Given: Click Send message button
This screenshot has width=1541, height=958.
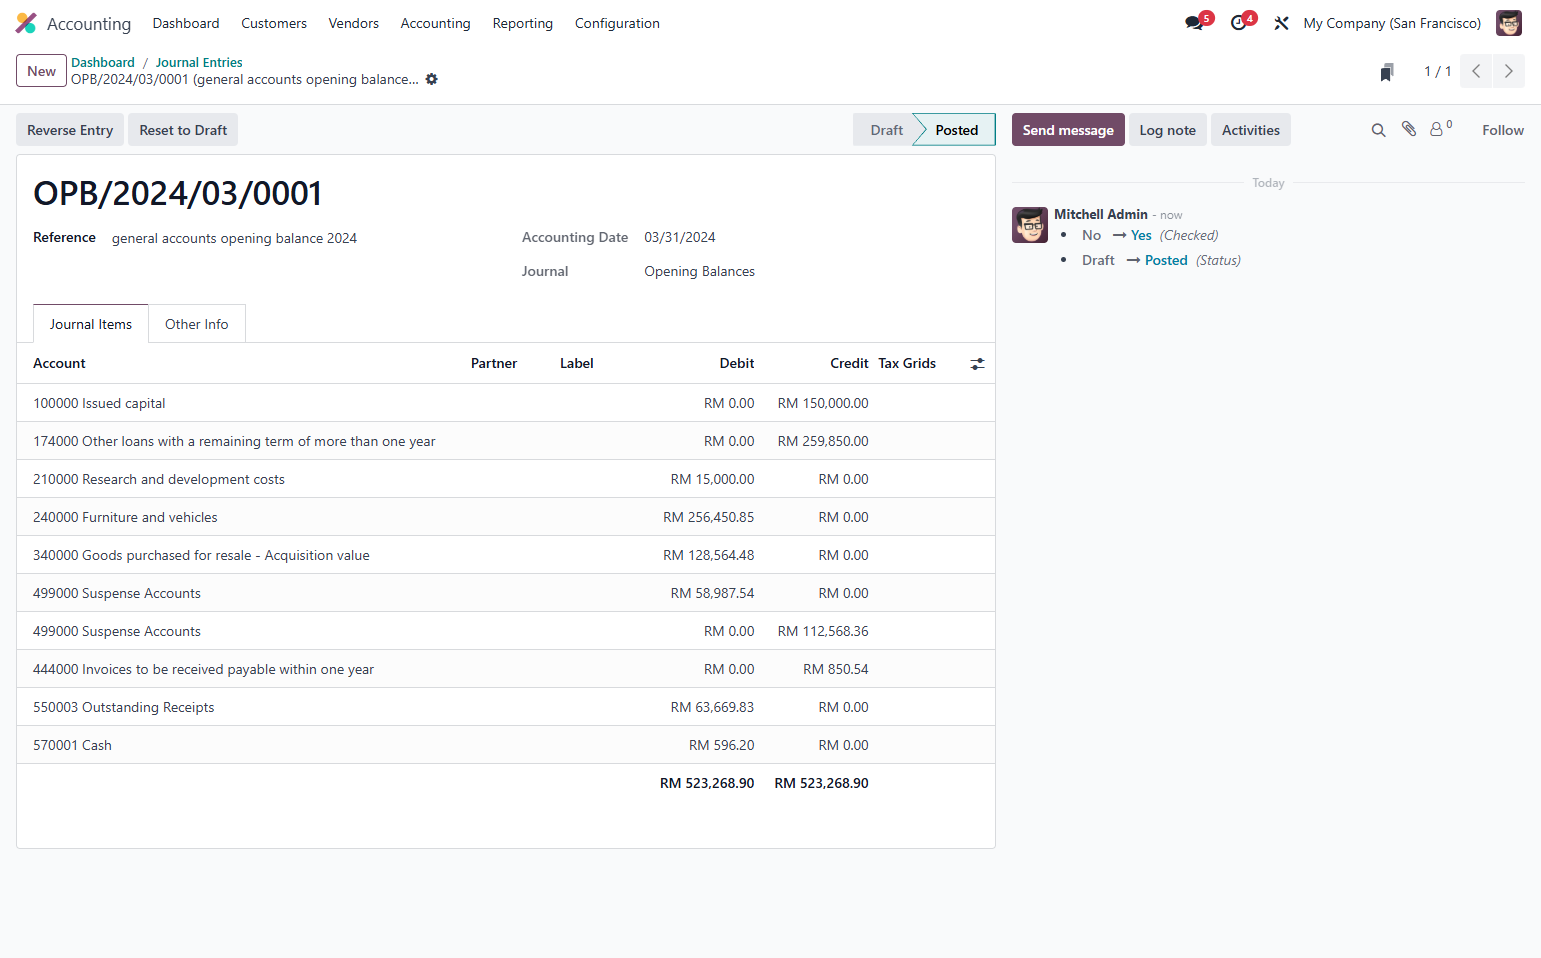Looking at the screenshot, I should 1068,130.
